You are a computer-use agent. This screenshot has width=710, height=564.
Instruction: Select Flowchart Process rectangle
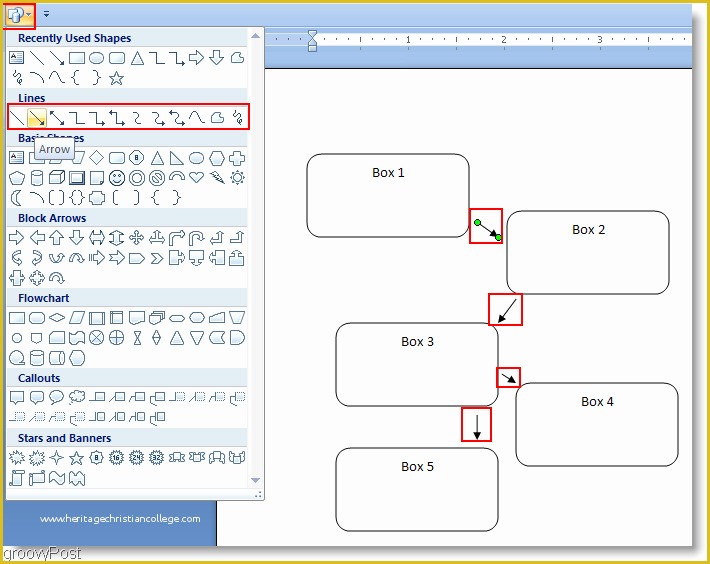coord(17,318)
